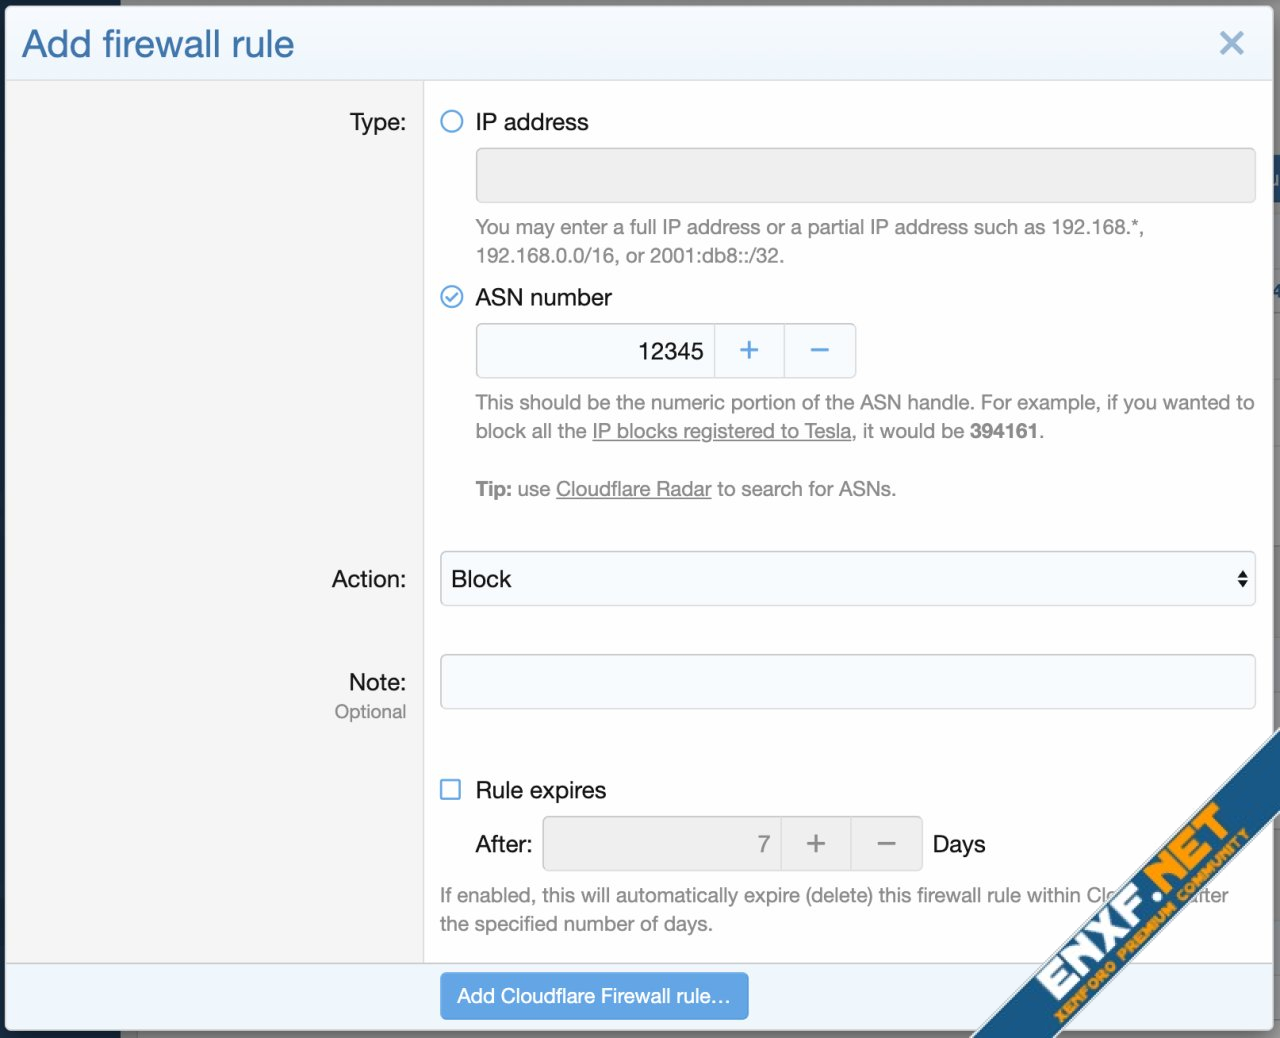Click the optional Note text field
Image resolution: width=1280 pixels, height=1038 pixels.
(x=847, y=682)
